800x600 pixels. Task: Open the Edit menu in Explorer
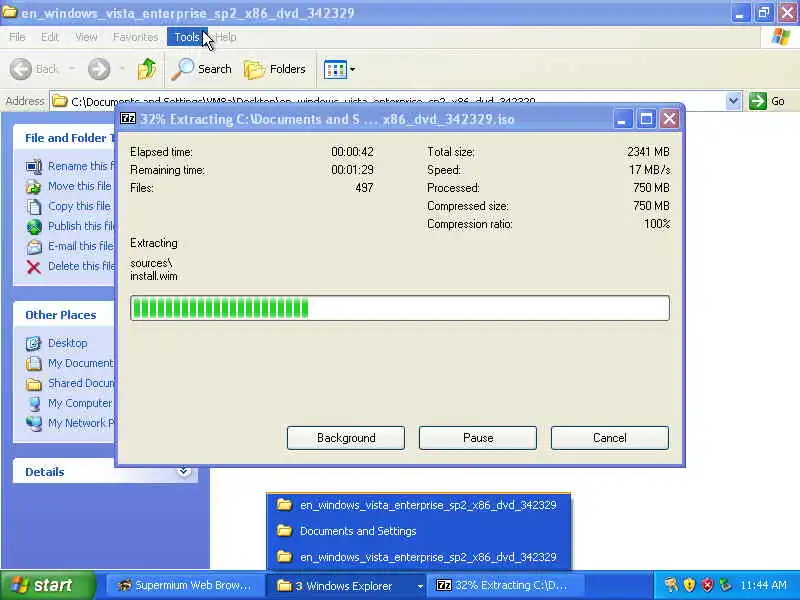[x=49, y=37]
